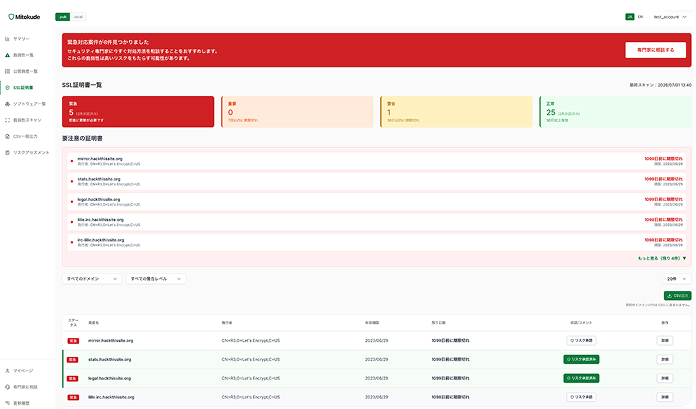Click stats.hackthissite.org in the attention list

99,179
